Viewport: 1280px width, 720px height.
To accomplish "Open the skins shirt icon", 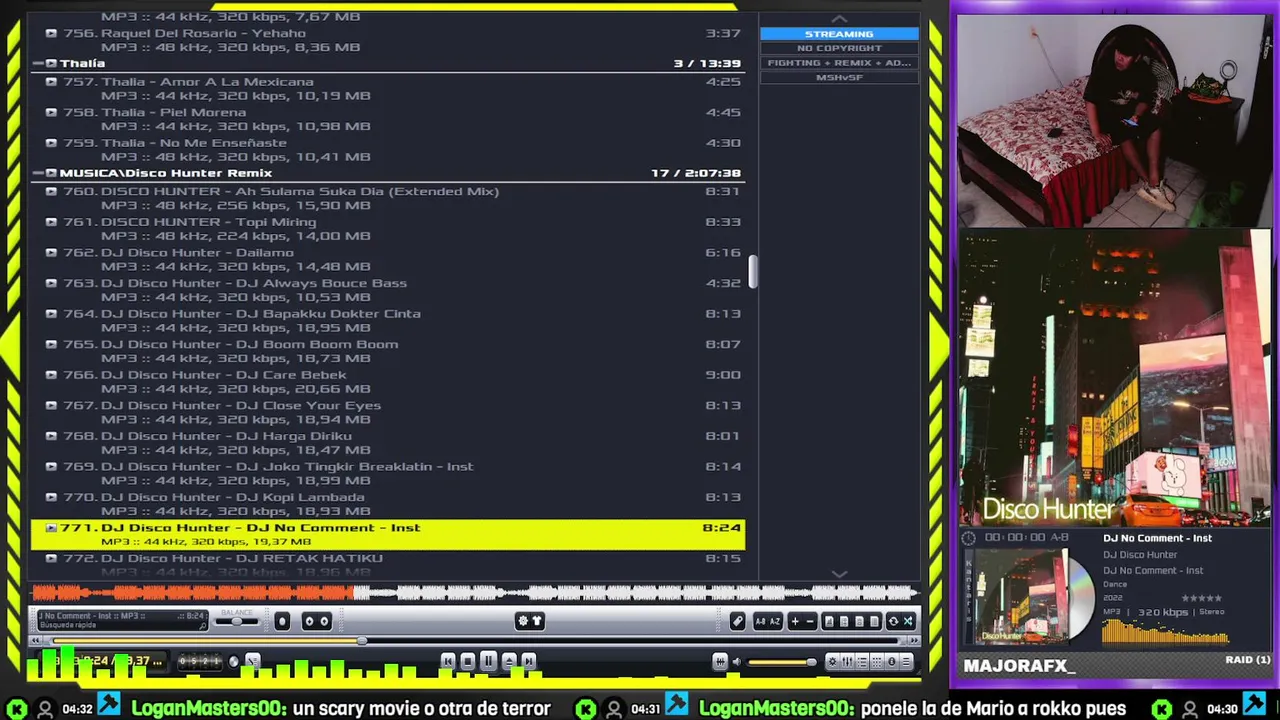I will (x=537, y=621).
